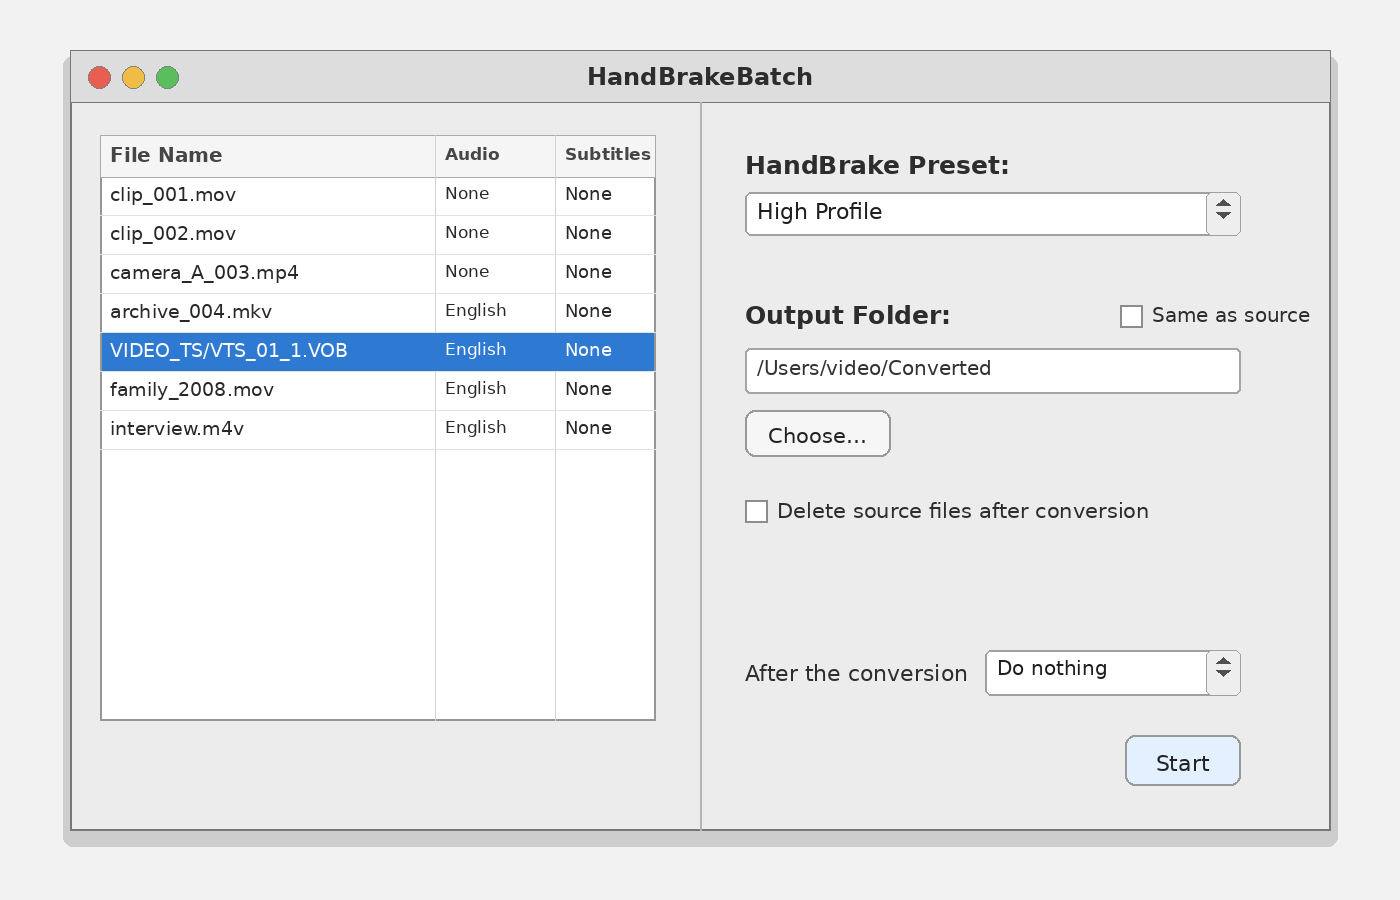
Task: Select the clip_001.mov file row
Action: [x=378, y=196]
